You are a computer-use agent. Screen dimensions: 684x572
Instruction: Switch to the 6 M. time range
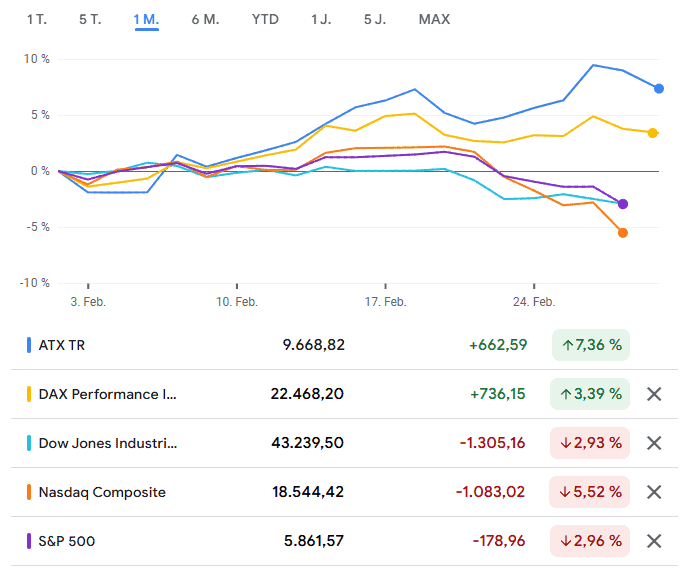click(205, 20)
